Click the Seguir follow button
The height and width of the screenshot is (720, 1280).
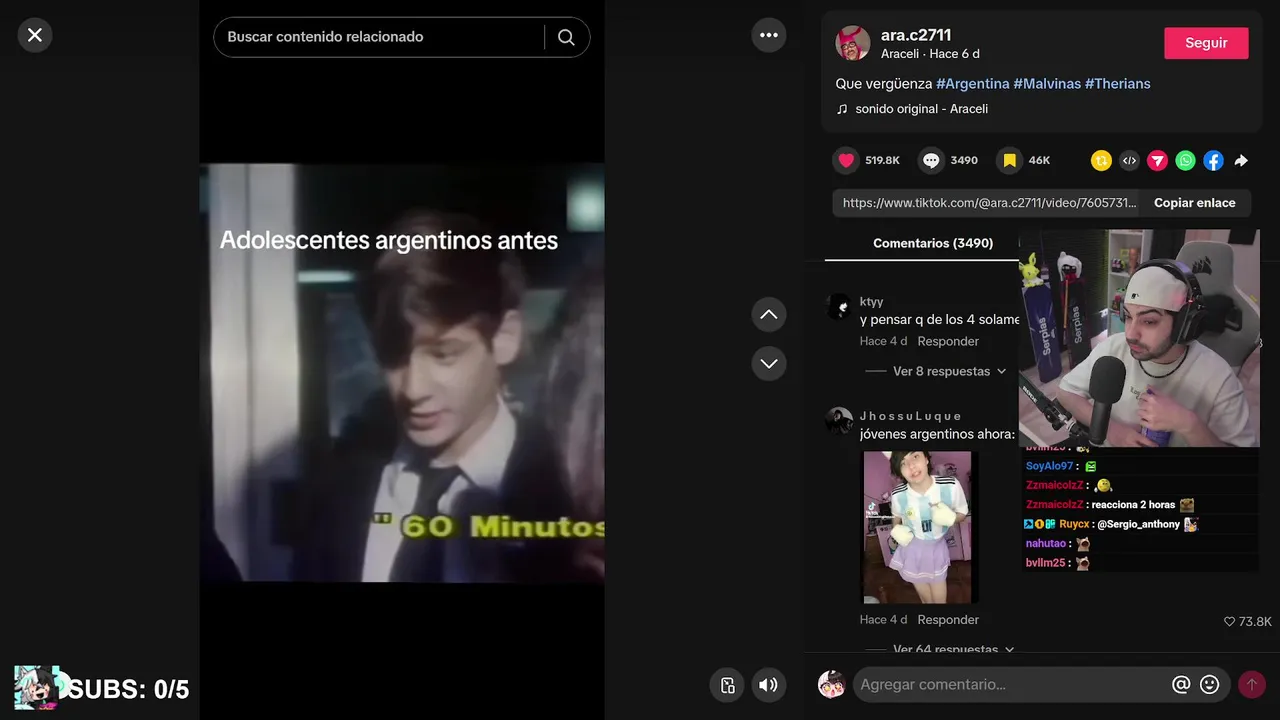pos(1206,43)
